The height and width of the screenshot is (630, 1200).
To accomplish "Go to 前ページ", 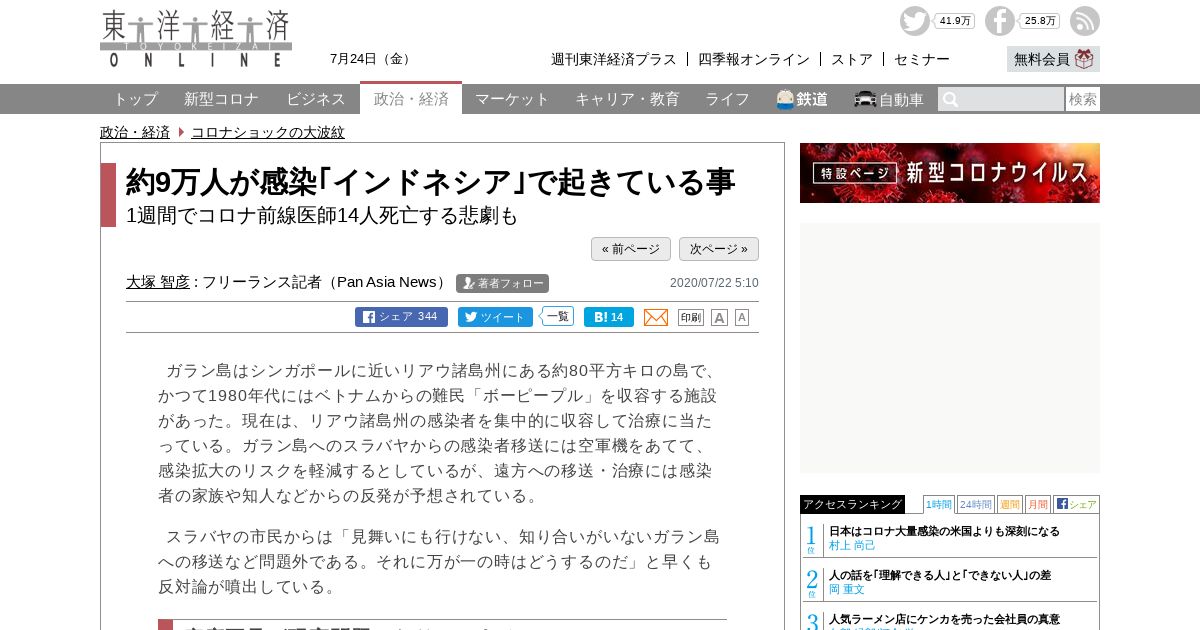I will [631, 249].
